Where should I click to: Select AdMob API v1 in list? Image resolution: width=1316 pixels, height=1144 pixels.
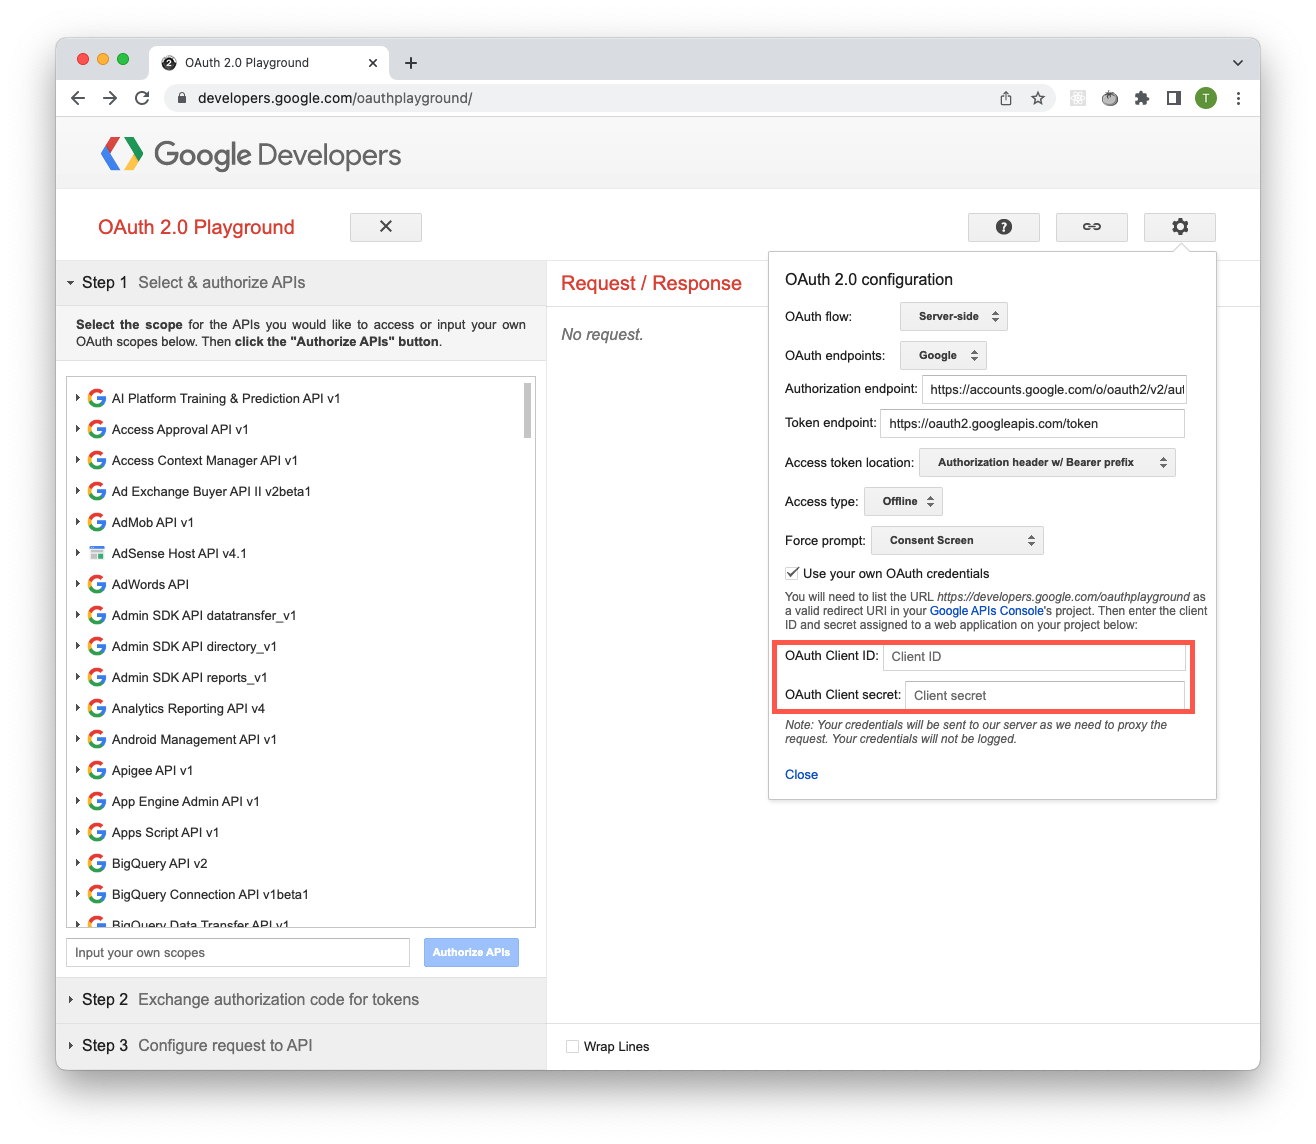pyautogui.click(x=153, y=522)
